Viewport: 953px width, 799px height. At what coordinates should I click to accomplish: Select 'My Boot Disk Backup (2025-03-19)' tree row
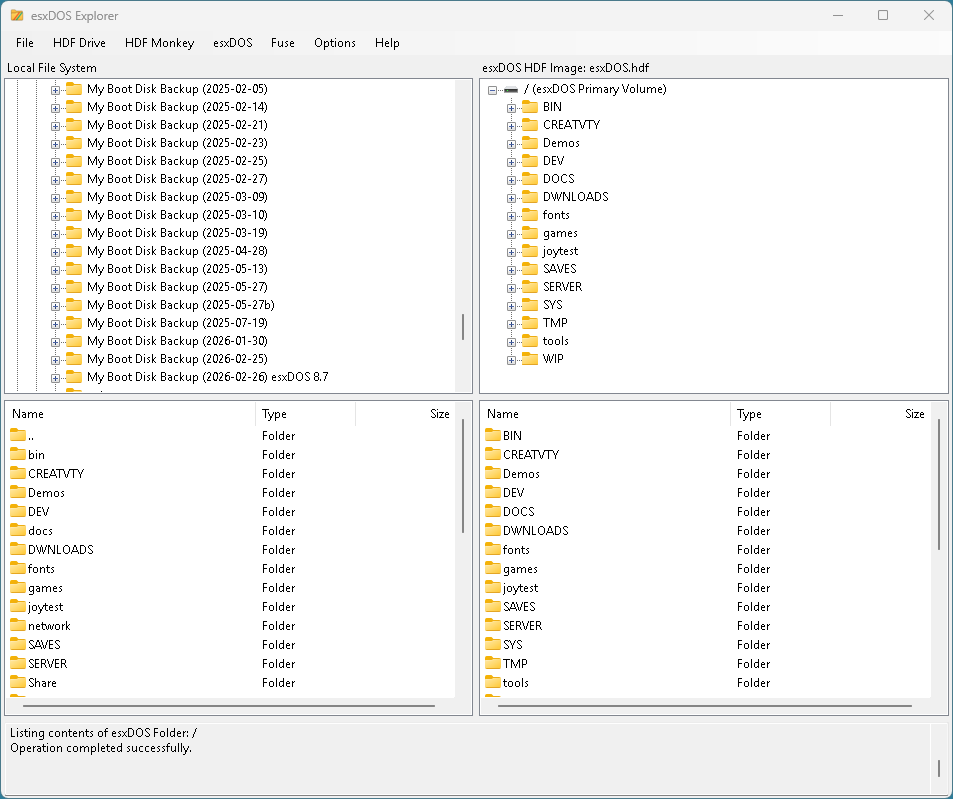point(177,233)
